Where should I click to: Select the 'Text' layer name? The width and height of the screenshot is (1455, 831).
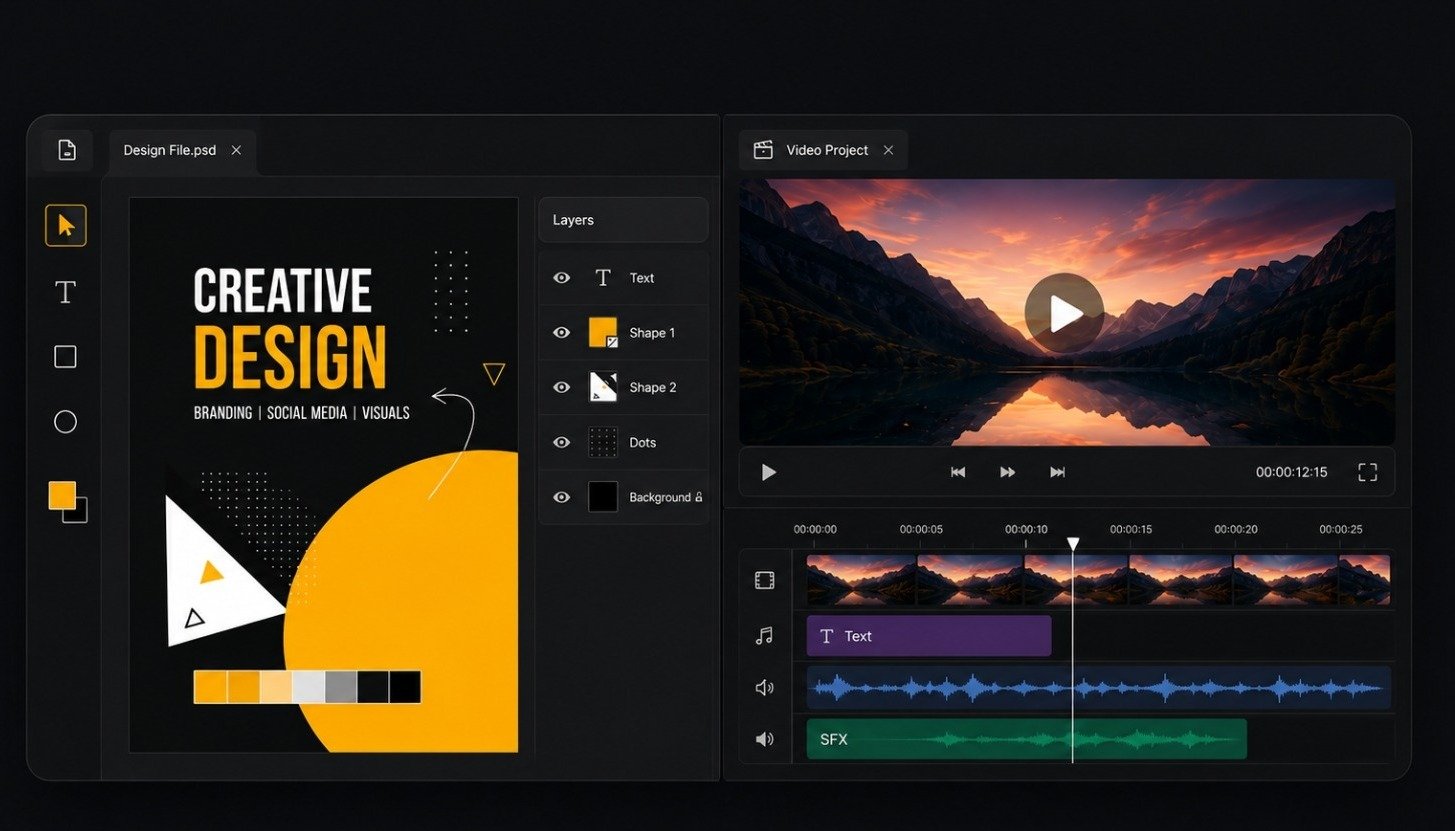(642, 278)
